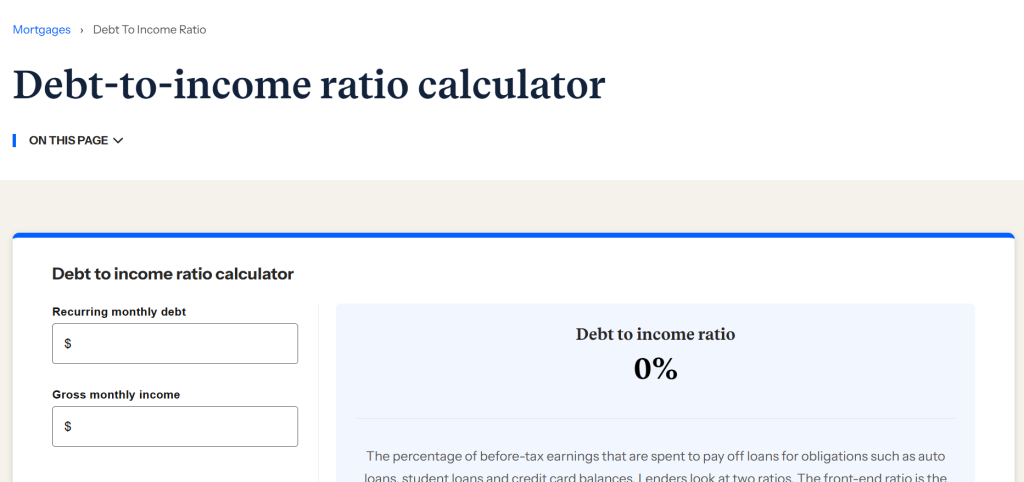The height and width of the screenshot is (482, 1024).
Task: Open the Mortgages breadcrumb link
Action: (x=42, y=29)
